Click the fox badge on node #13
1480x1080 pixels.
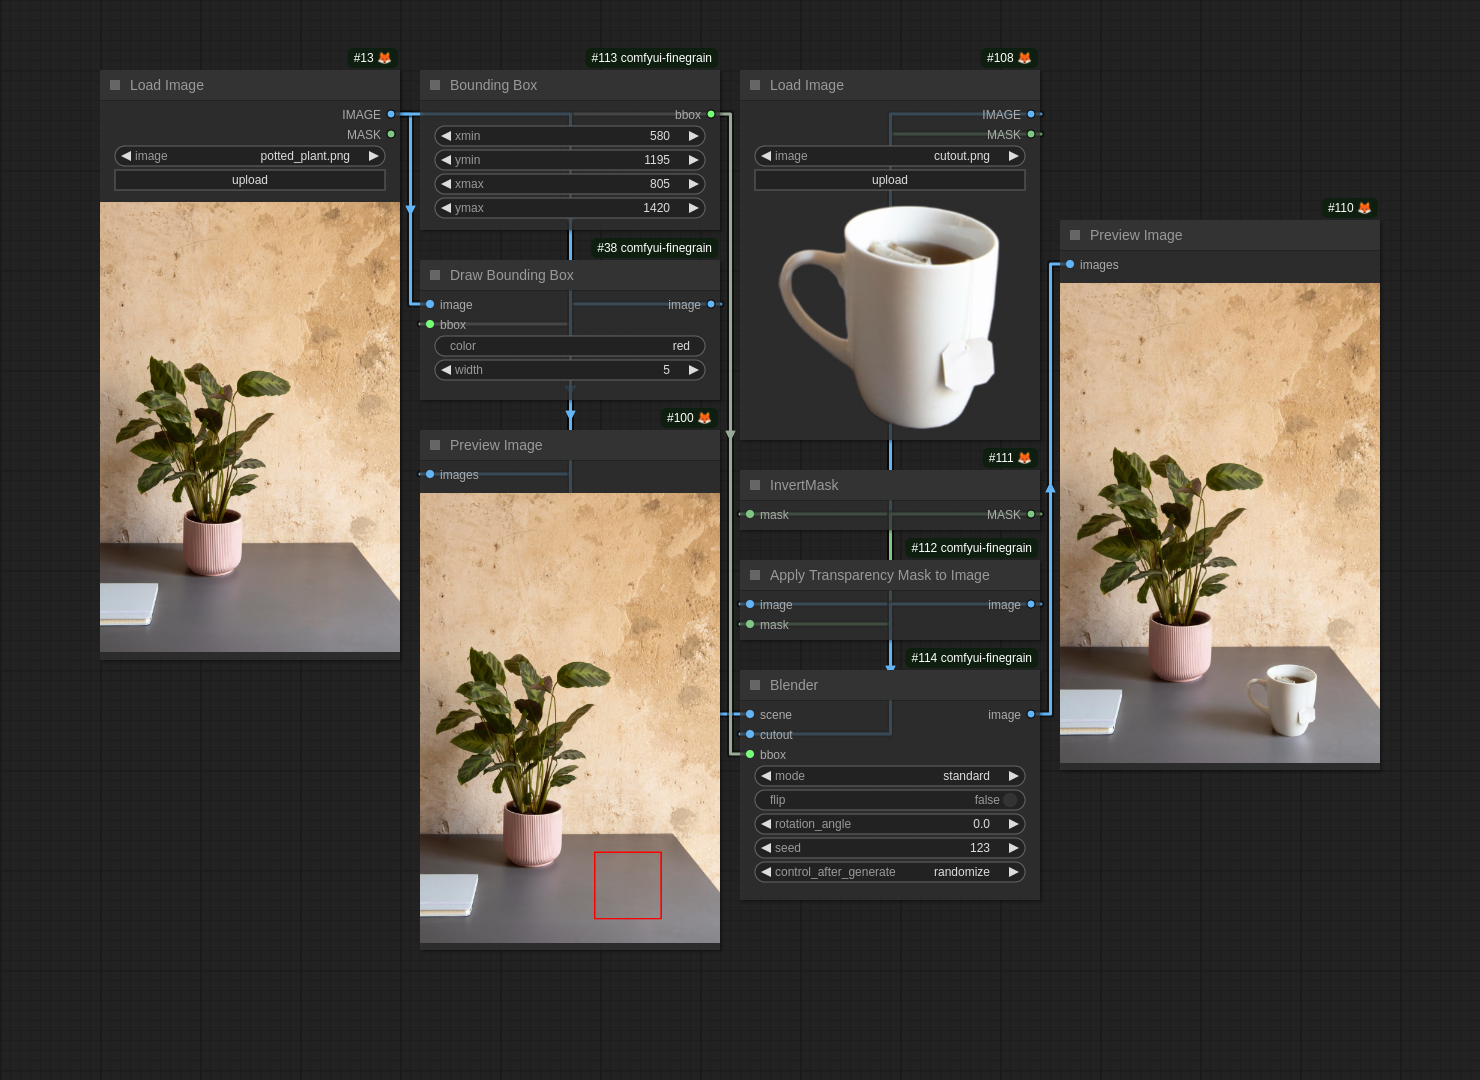click(x=384, y=58)
